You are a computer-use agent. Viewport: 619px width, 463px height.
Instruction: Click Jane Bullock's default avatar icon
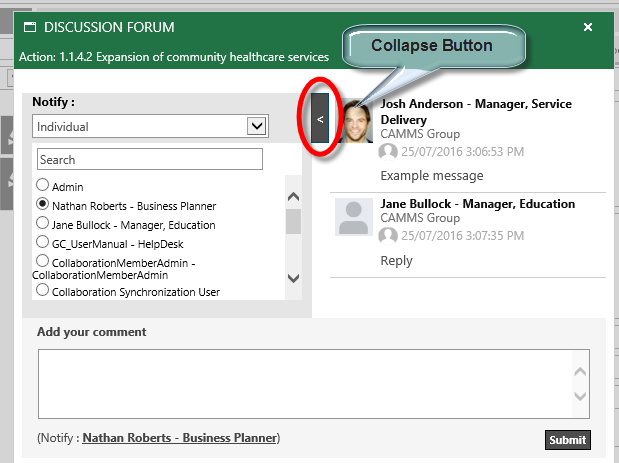(354, 217)
